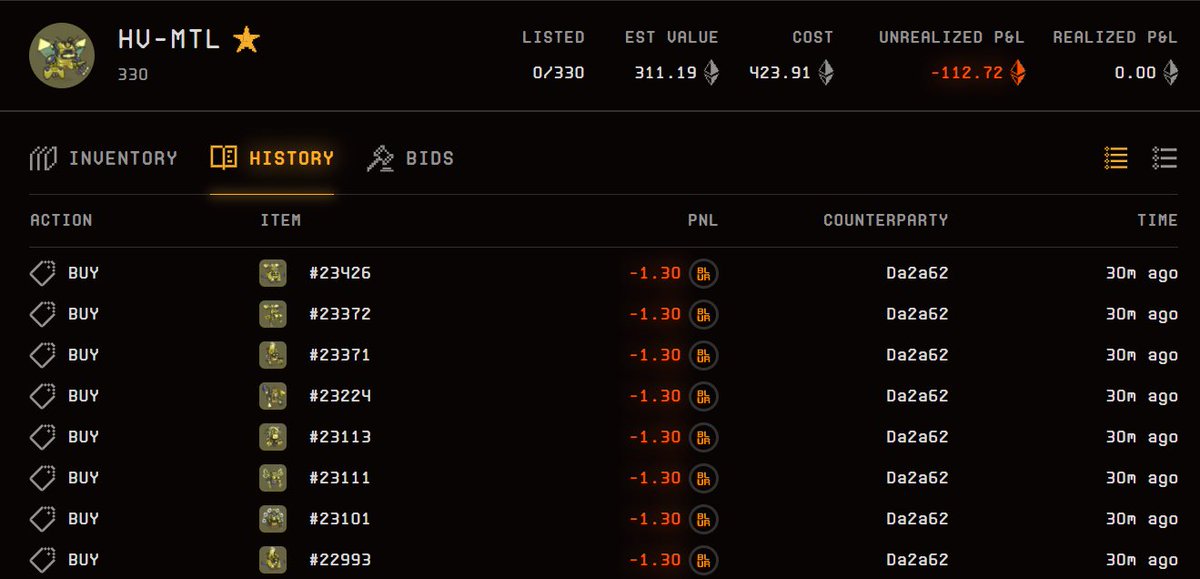Click the buy tag icon for #23371

(43, 355)
